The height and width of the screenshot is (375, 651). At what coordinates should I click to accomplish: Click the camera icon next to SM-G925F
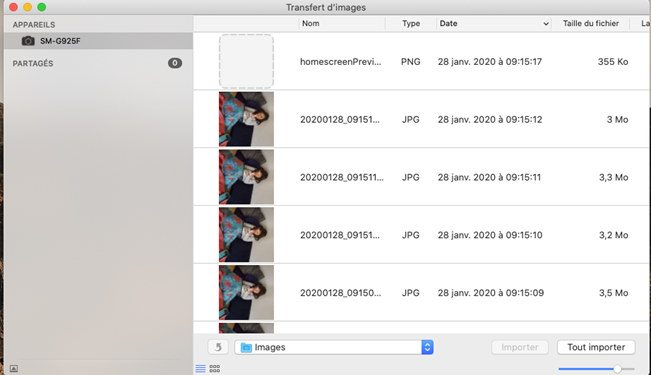point(28,41)
